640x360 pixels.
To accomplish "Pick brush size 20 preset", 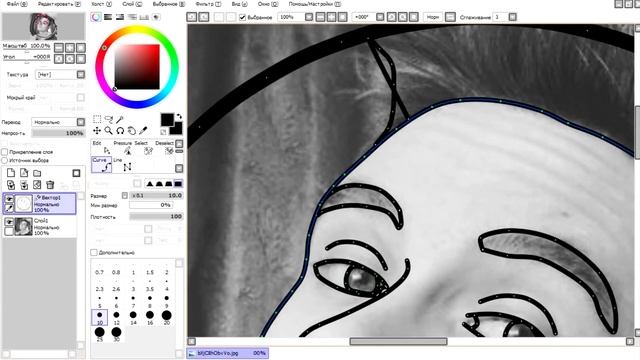I will tap(166, 317).
